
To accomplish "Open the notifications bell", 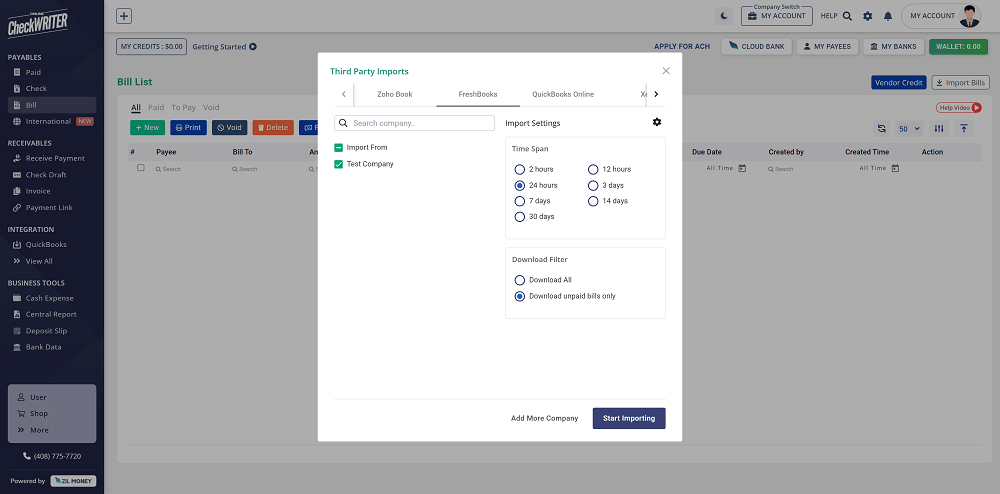I will (x=887, y=16).
